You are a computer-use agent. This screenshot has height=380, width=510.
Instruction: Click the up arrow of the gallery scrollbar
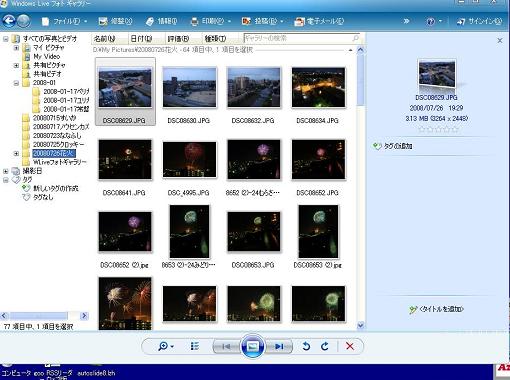coord(360,50)
